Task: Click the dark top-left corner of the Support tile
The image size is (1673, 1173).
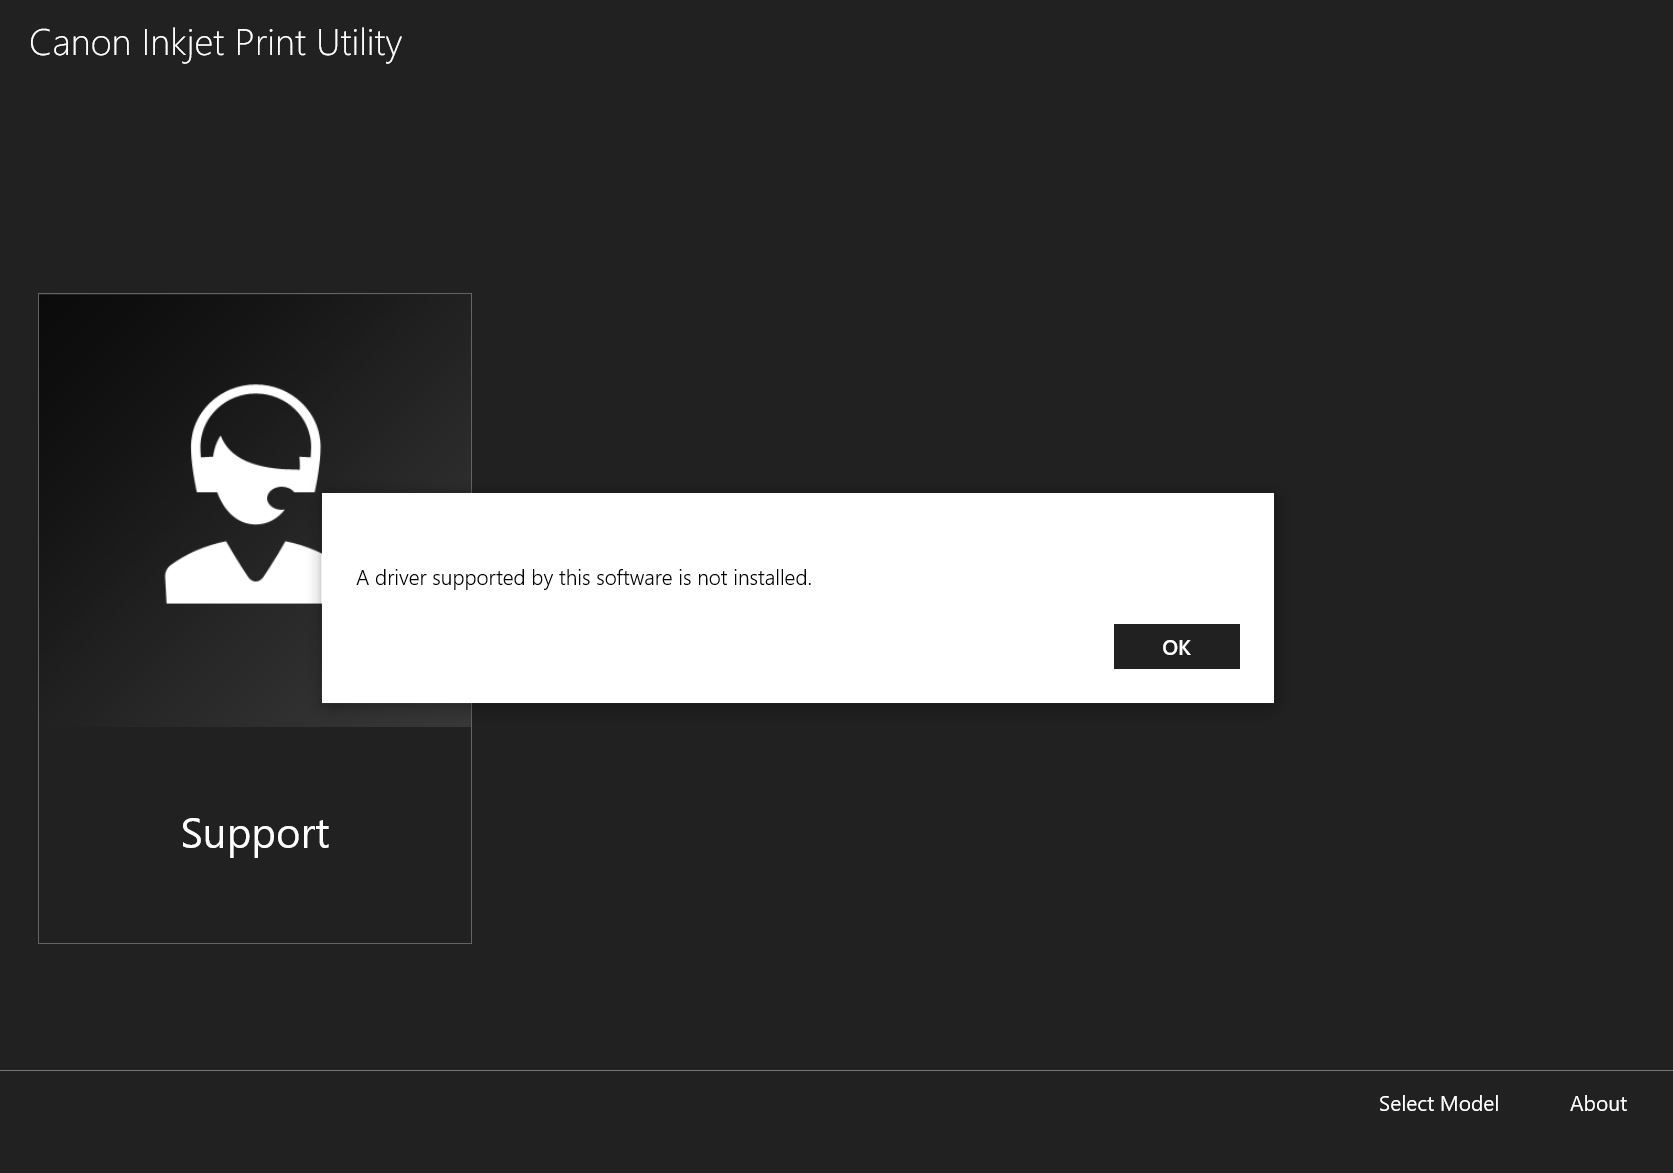Action: [x=70, y=325]
